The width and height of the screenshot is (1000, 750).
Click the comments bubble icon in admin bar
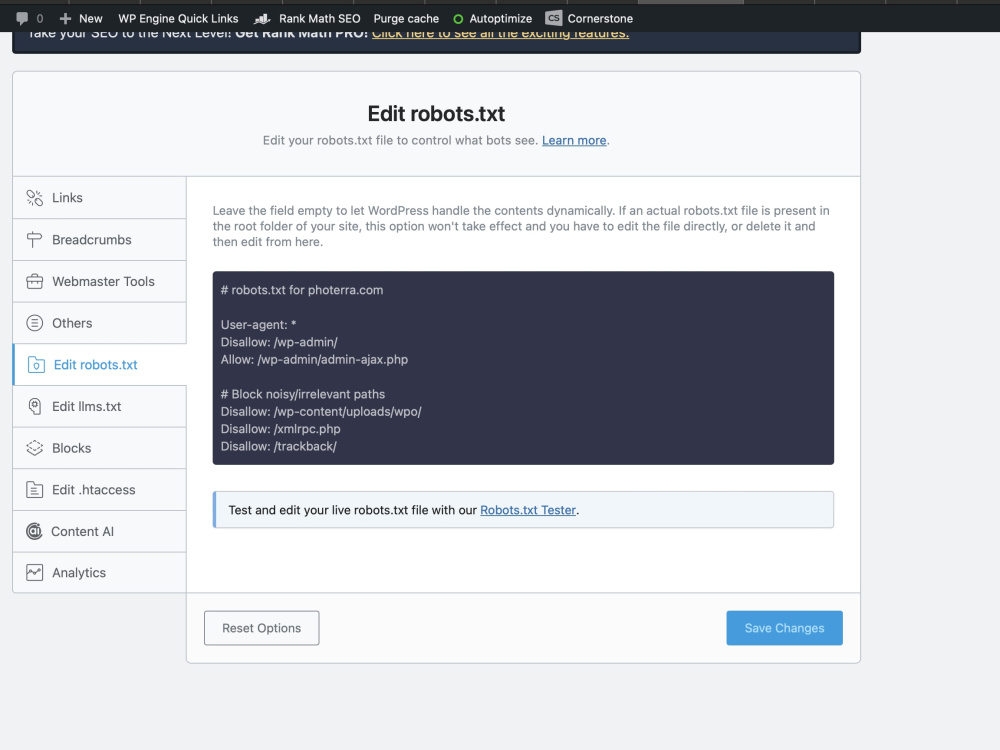(22, 18)
